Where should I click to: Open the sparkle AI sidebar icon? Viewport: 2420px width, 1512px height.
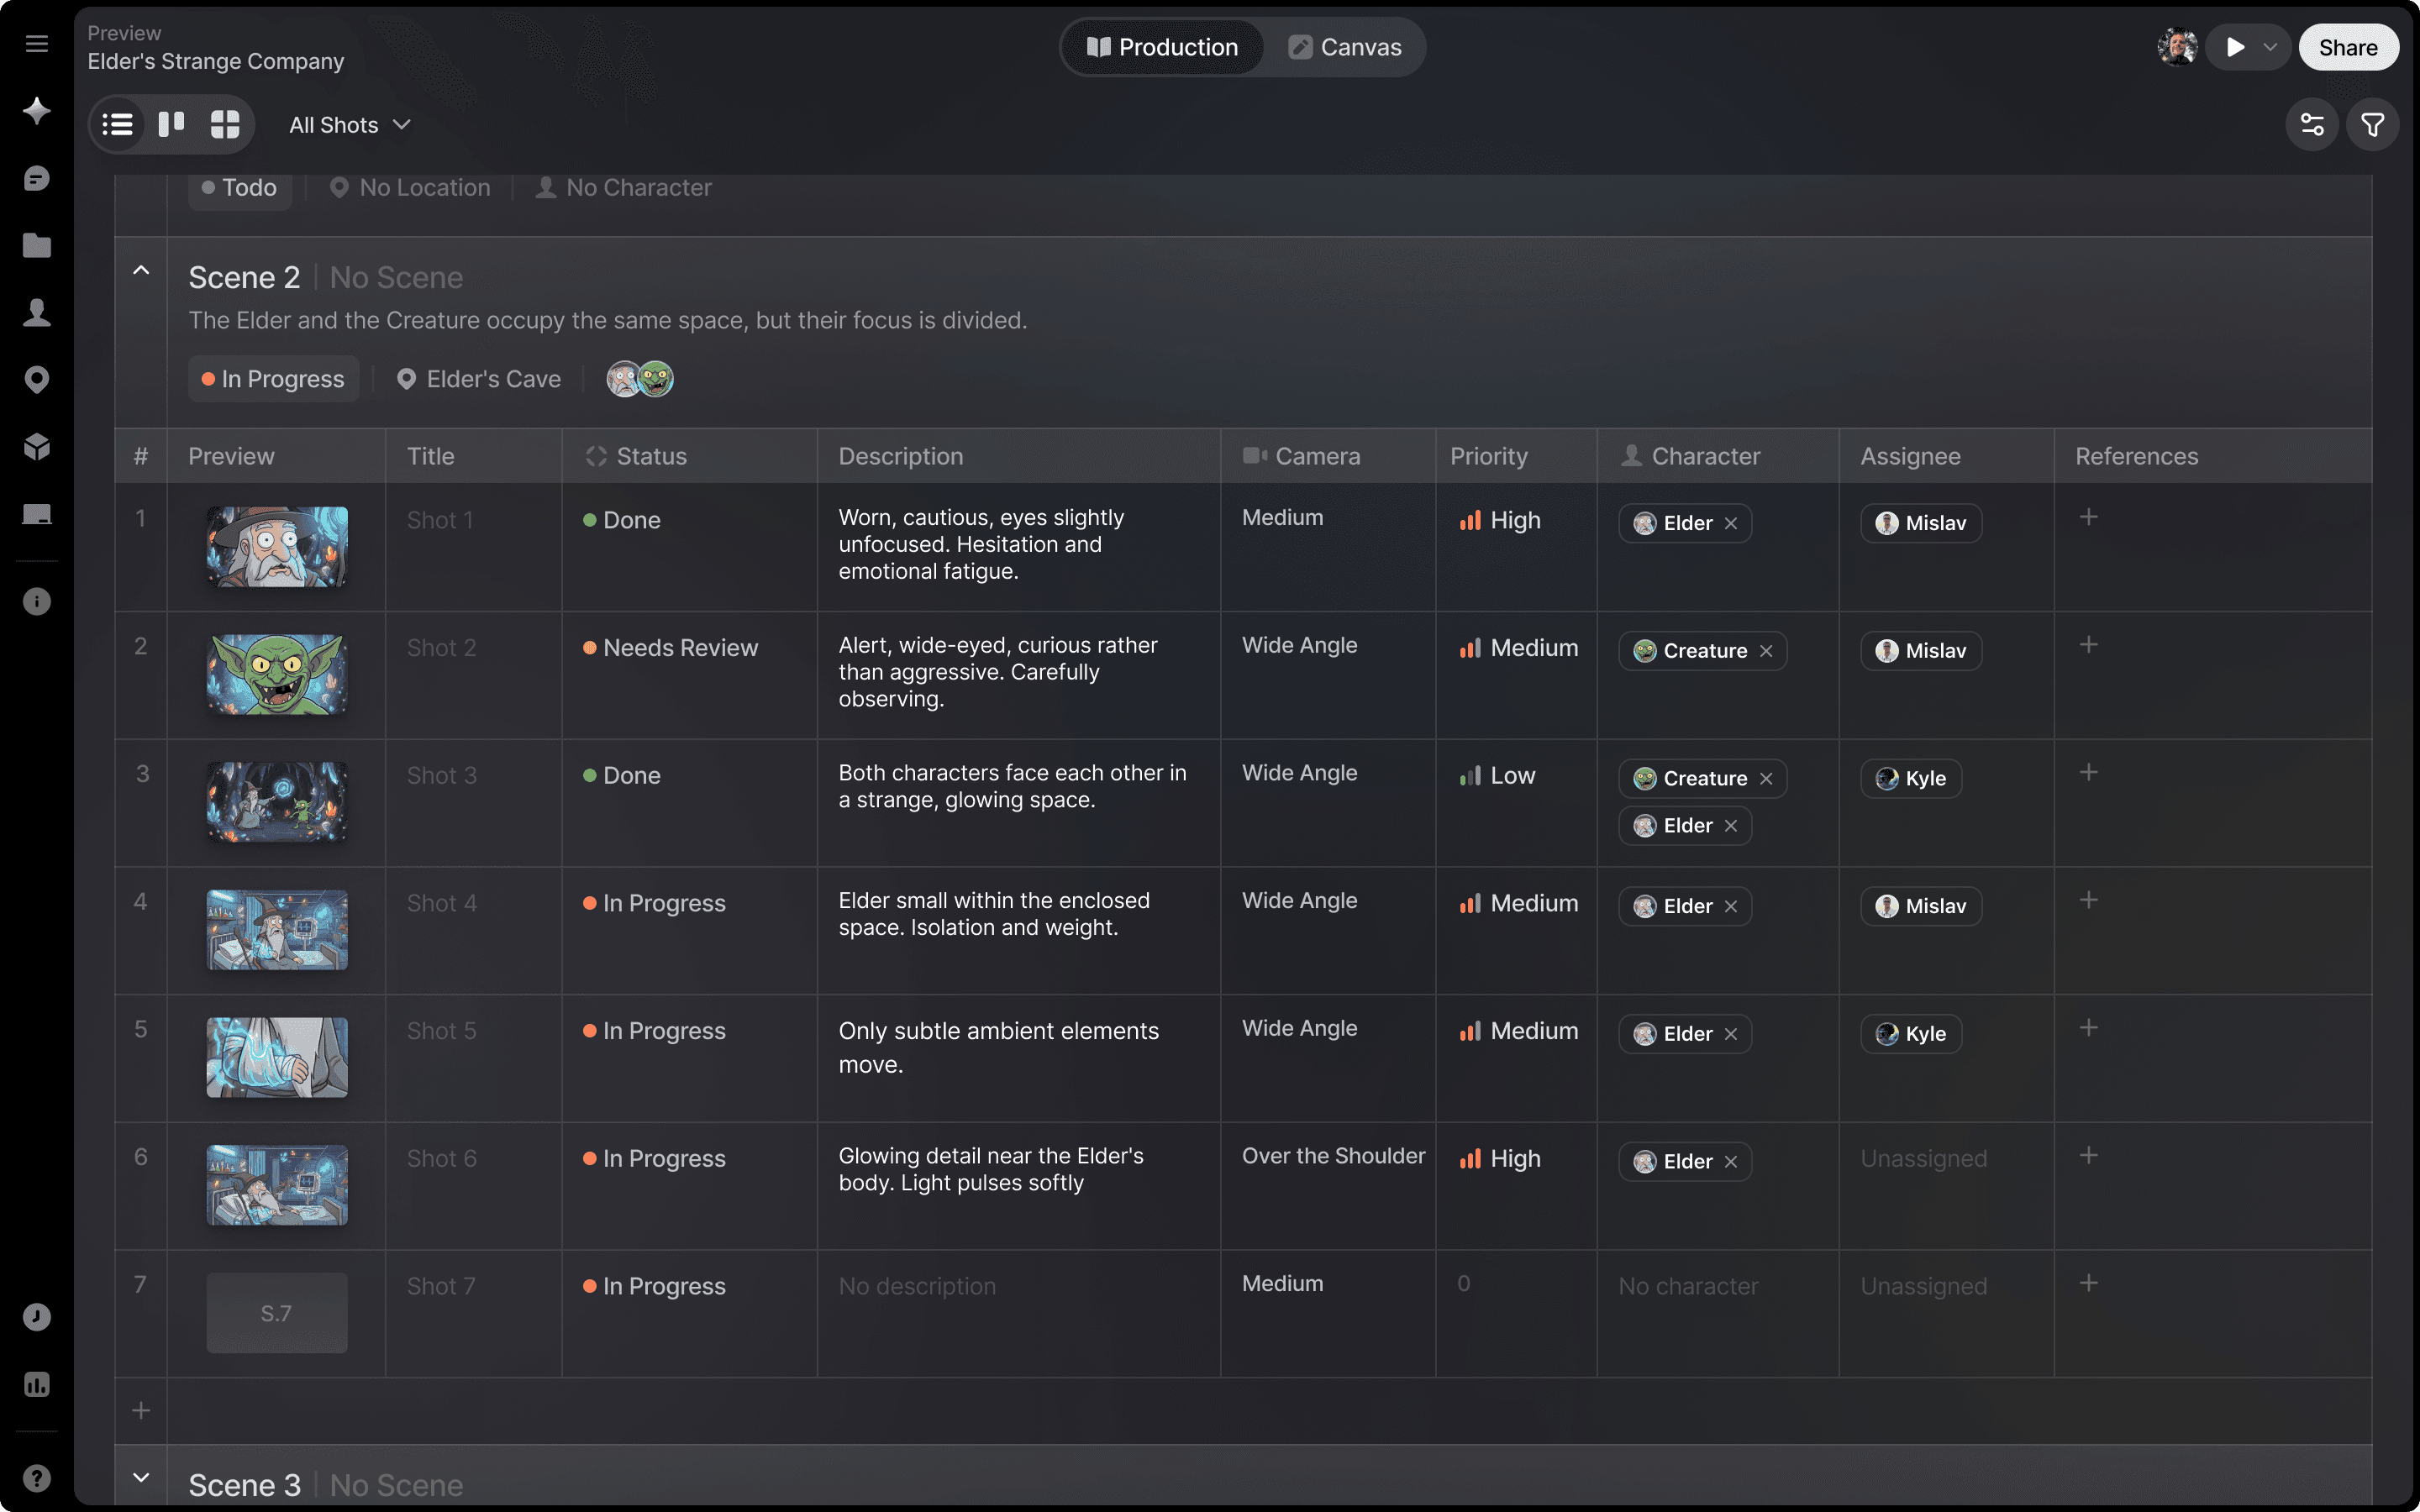pyautogui.click(x=37, y=110)
